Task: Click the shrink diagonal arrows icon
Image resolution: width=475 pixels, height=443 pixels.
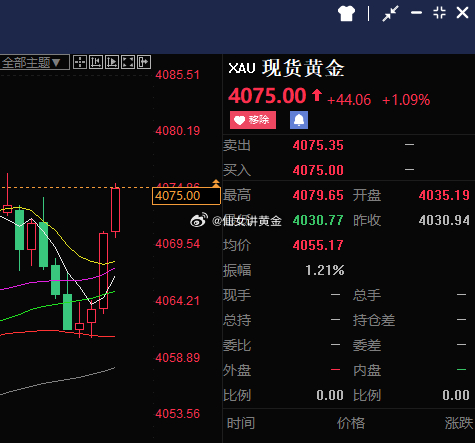Action: (390, 14)
